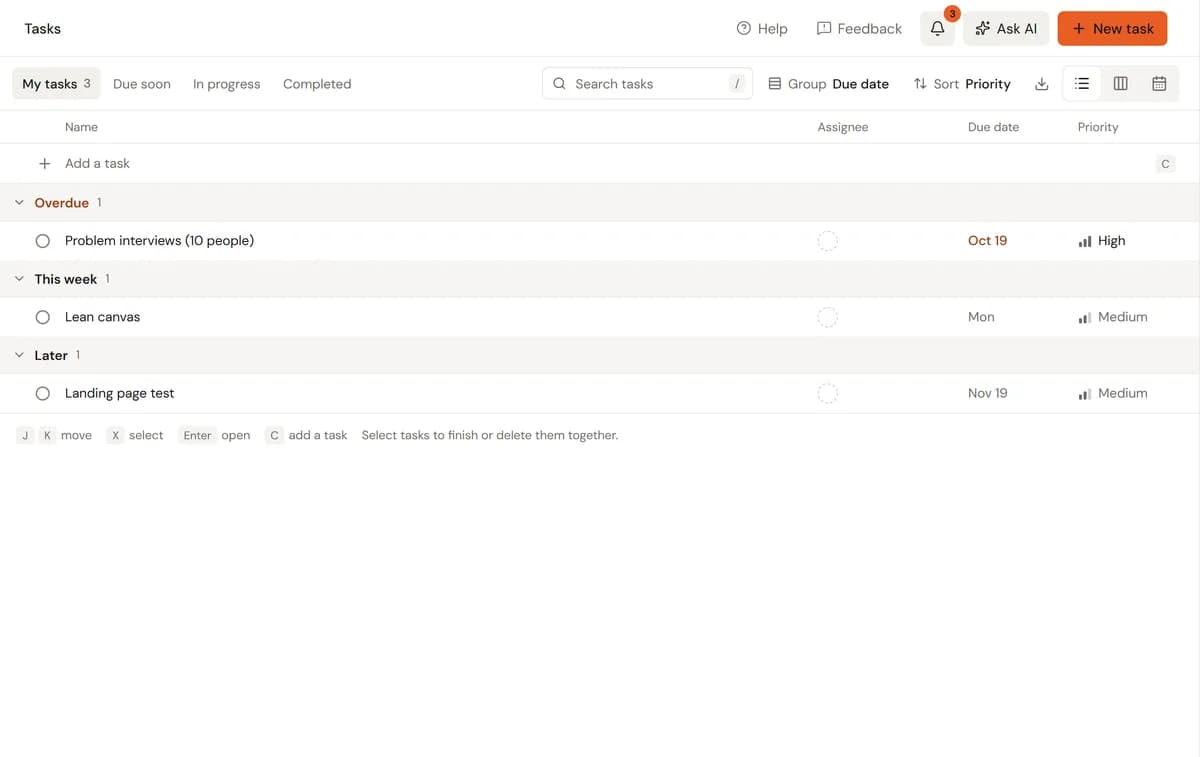1200x757 pixels.
Task: Click Medium priority on Lean canvas row
Action: [x=1113, y=317]
